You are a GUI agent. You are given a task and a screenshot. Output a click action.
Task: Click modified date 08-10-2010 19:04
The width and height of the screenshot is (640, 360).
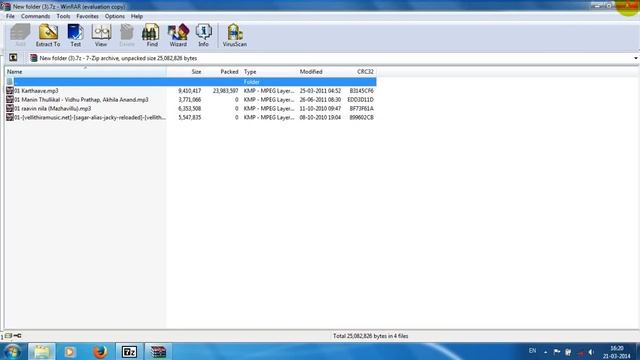tap(320, 117)
